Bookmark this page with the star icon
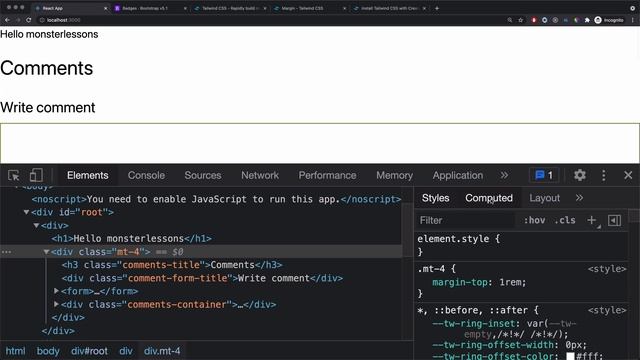The width and height of the screenshot is (640, 360). pos(520,20)
